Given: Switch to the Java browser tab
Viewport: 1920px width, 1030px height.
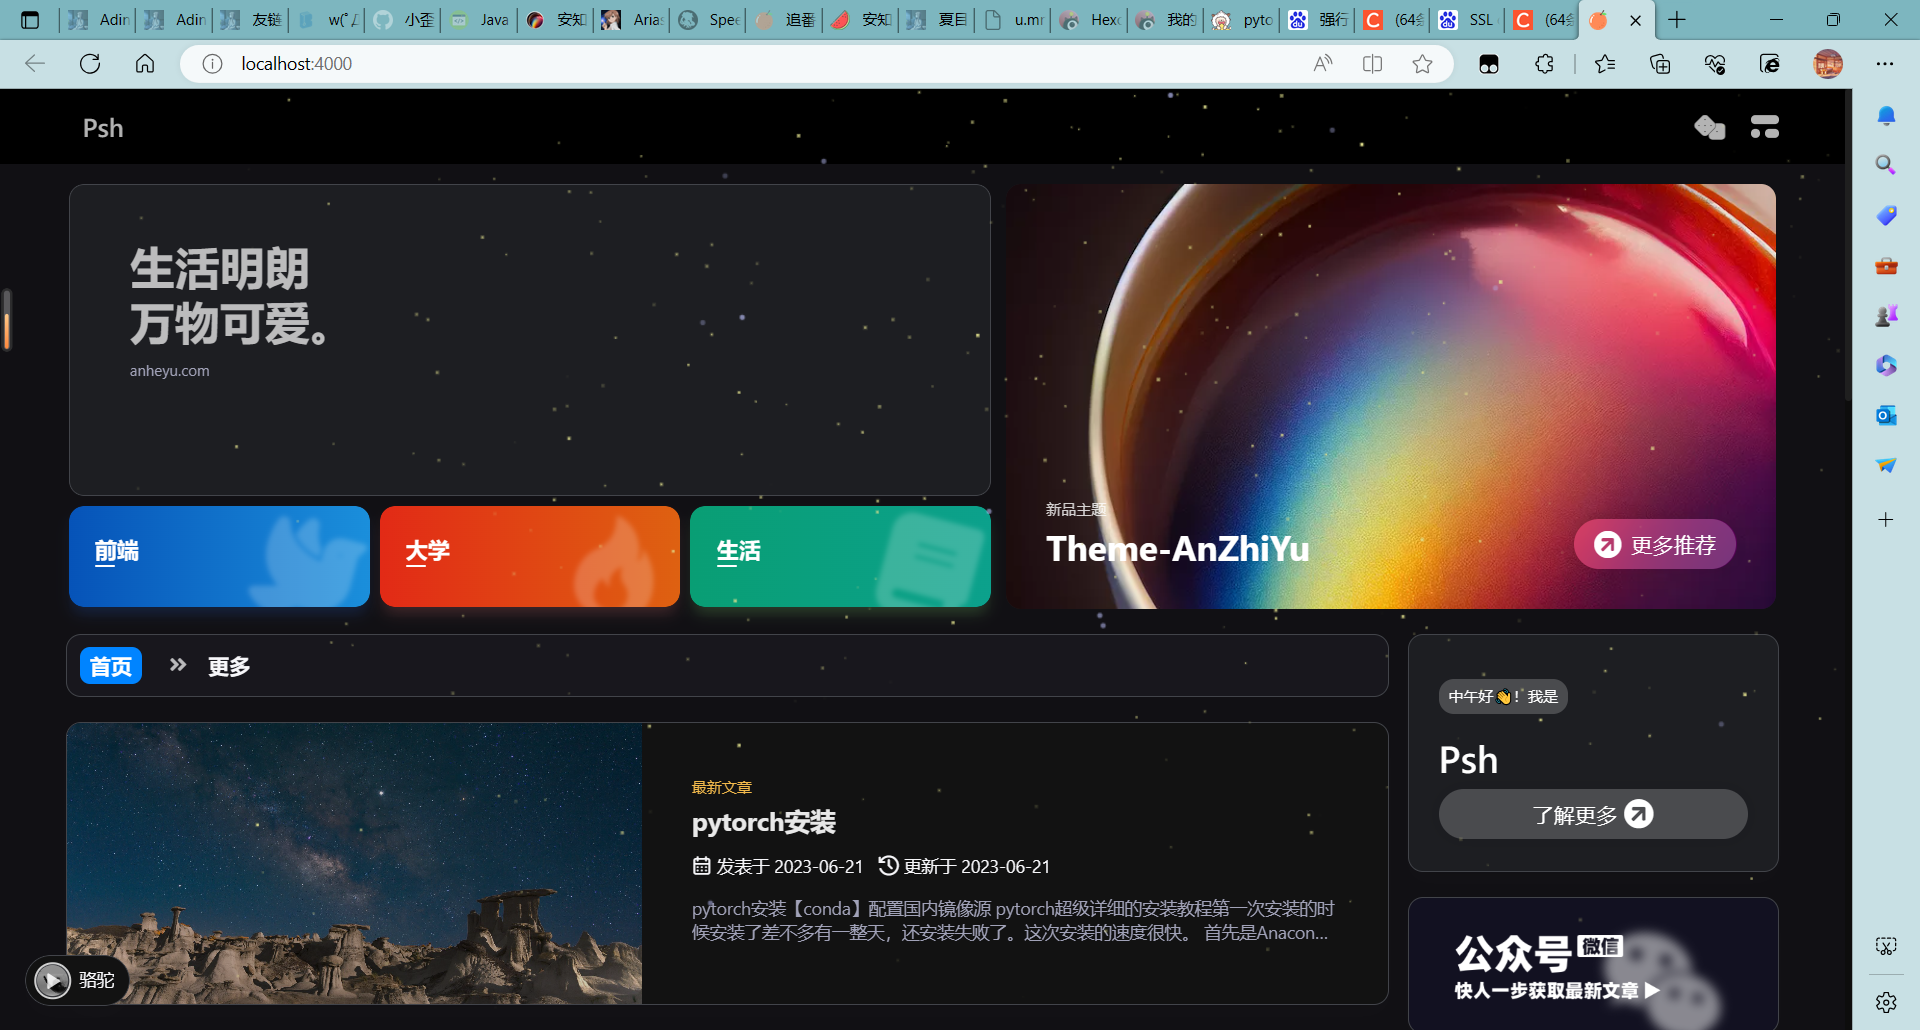Looking at the screenshot, I should 481,20.
